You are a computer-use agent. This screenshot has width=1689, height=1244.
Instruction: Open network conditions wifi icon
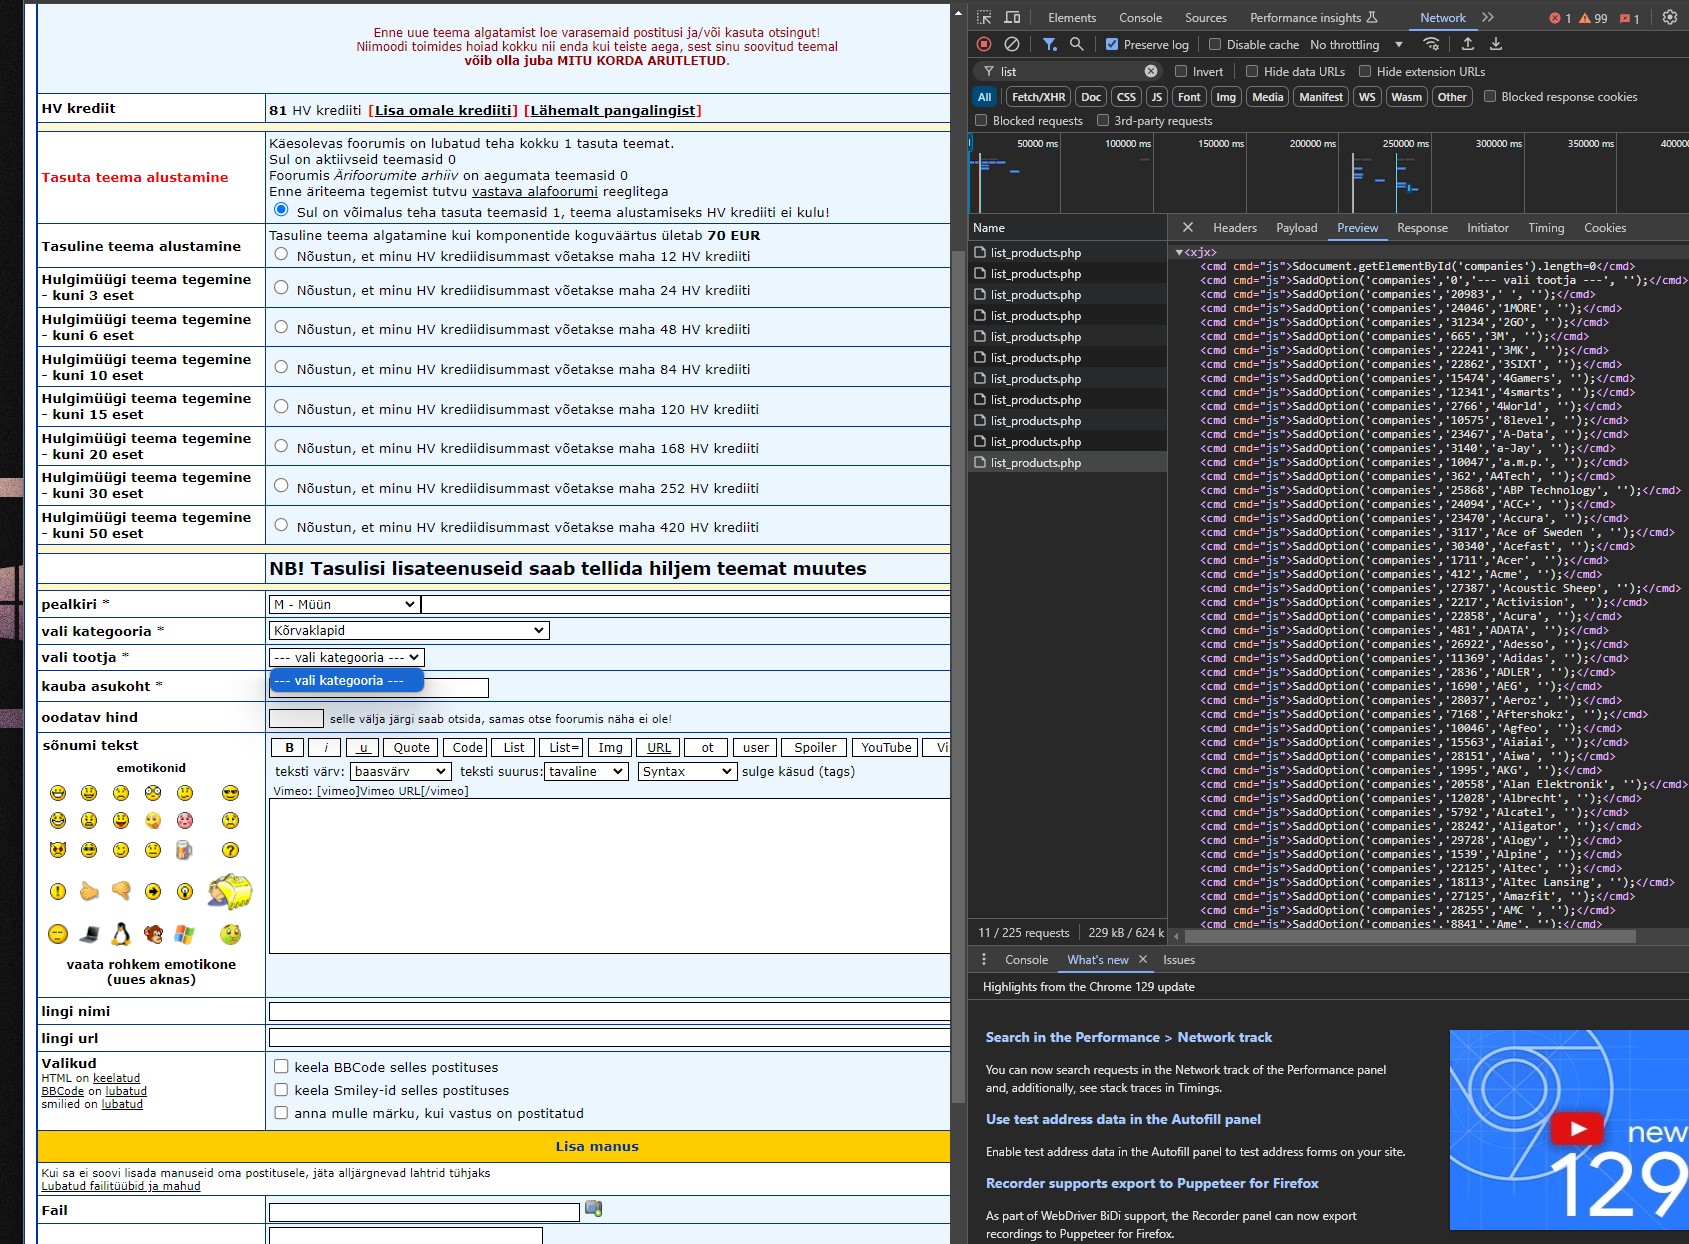coord(1431,44)
